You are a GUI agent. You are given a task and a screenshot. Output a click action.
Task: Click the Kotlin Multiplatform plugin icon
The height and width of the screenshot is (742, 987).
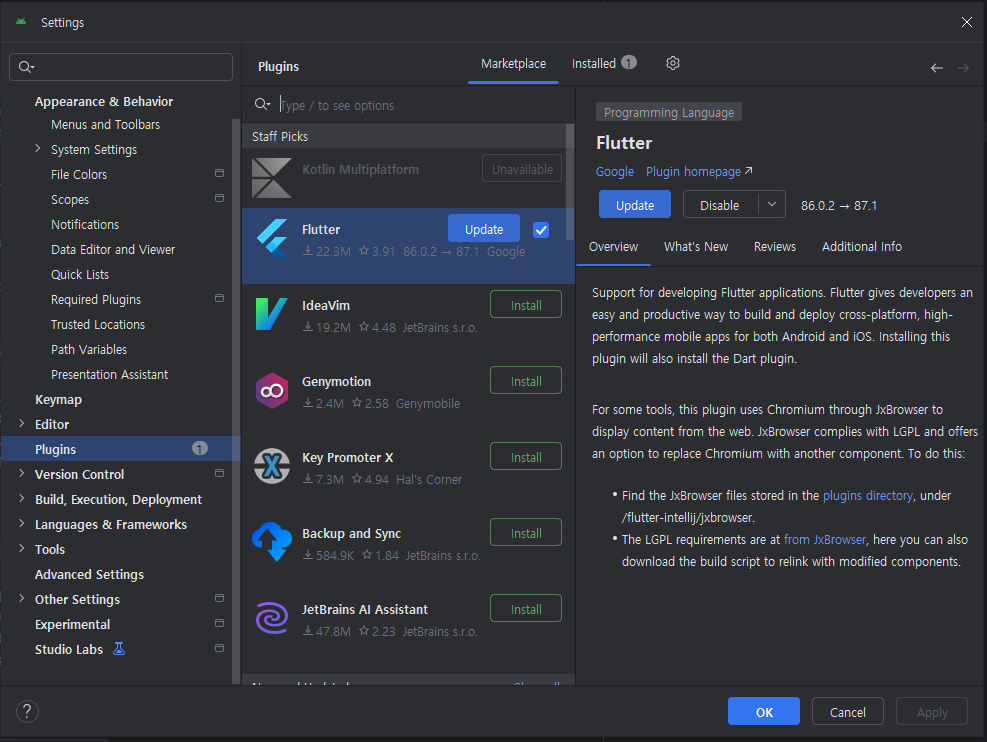point(272,178)
